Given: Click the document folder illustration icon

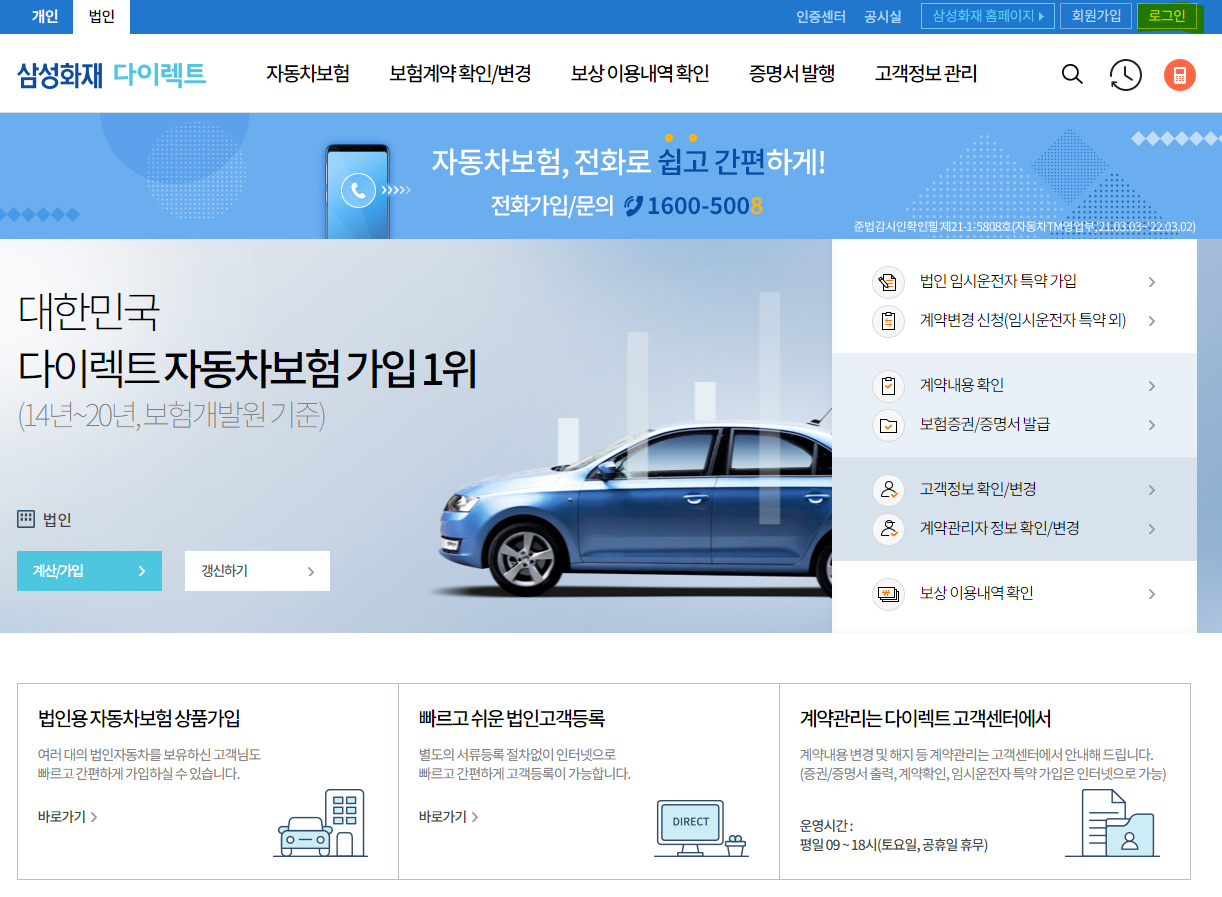Looking at the screenshot, I should pyautogui.click(x=1112, y=823).
